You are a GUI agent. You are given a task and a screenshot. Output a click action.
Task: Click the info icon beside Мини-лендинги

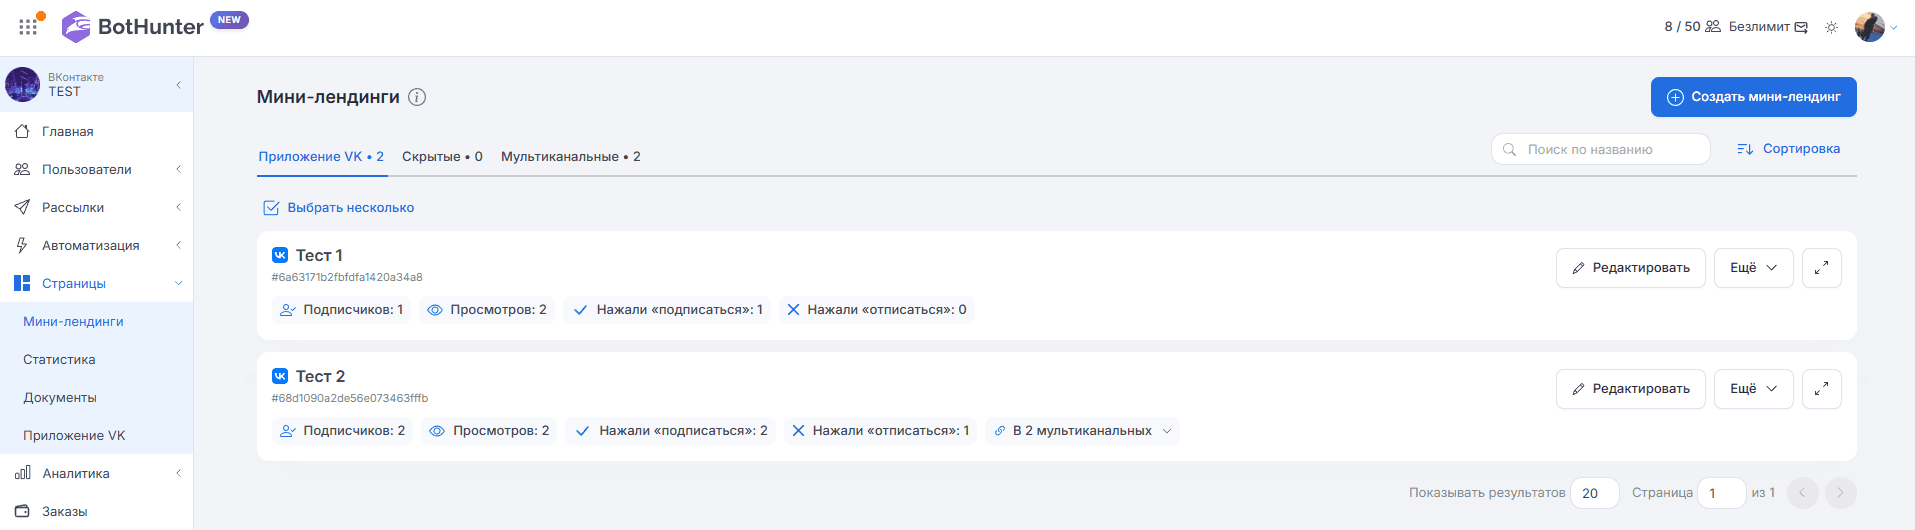417,97
